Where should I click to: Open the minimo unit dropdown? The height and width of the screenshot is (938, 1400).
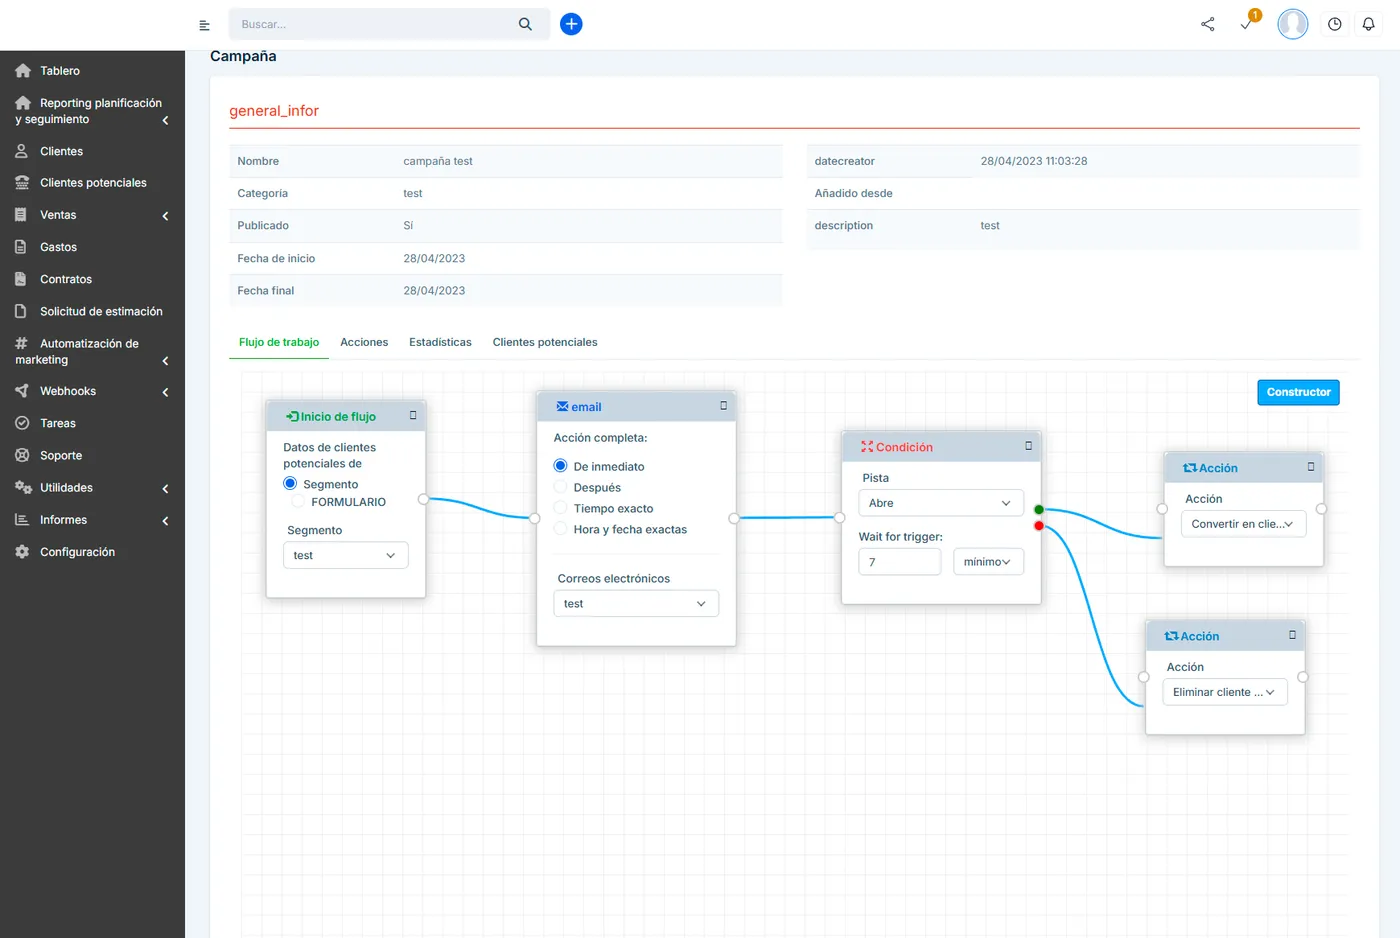point(988,562)
